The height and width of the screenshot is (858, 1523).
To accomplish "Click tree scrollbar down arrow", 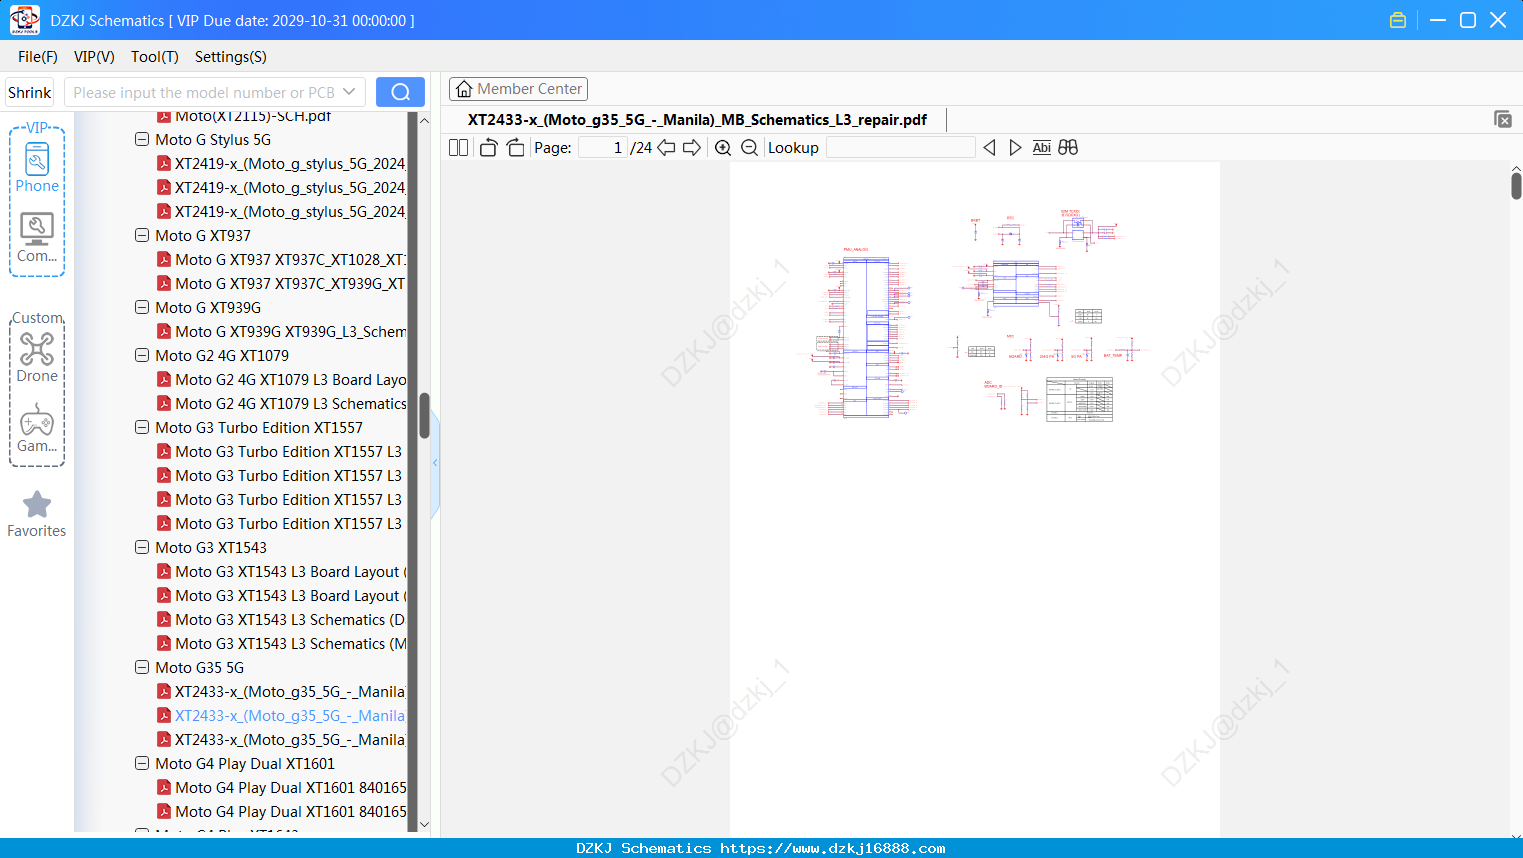I will [x=424, y=825].
